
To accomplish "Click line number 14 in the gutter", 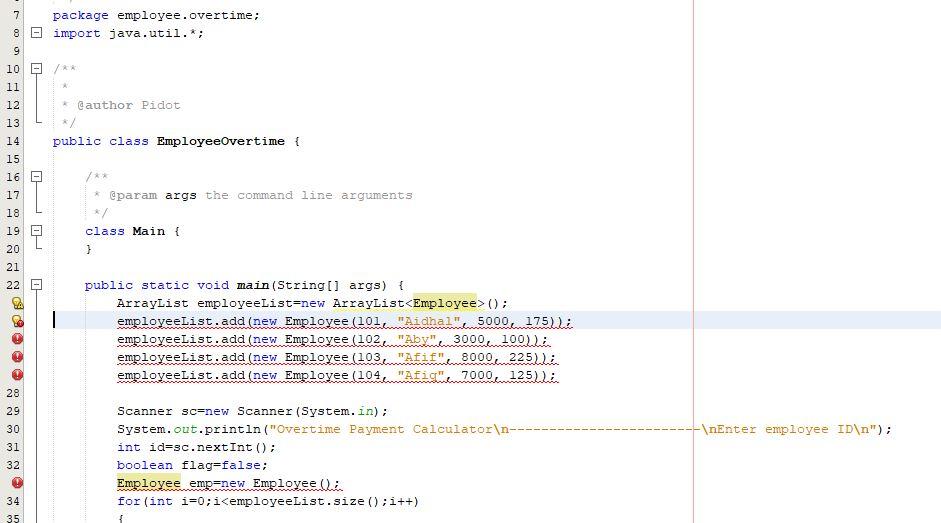I will coord(13,141).
